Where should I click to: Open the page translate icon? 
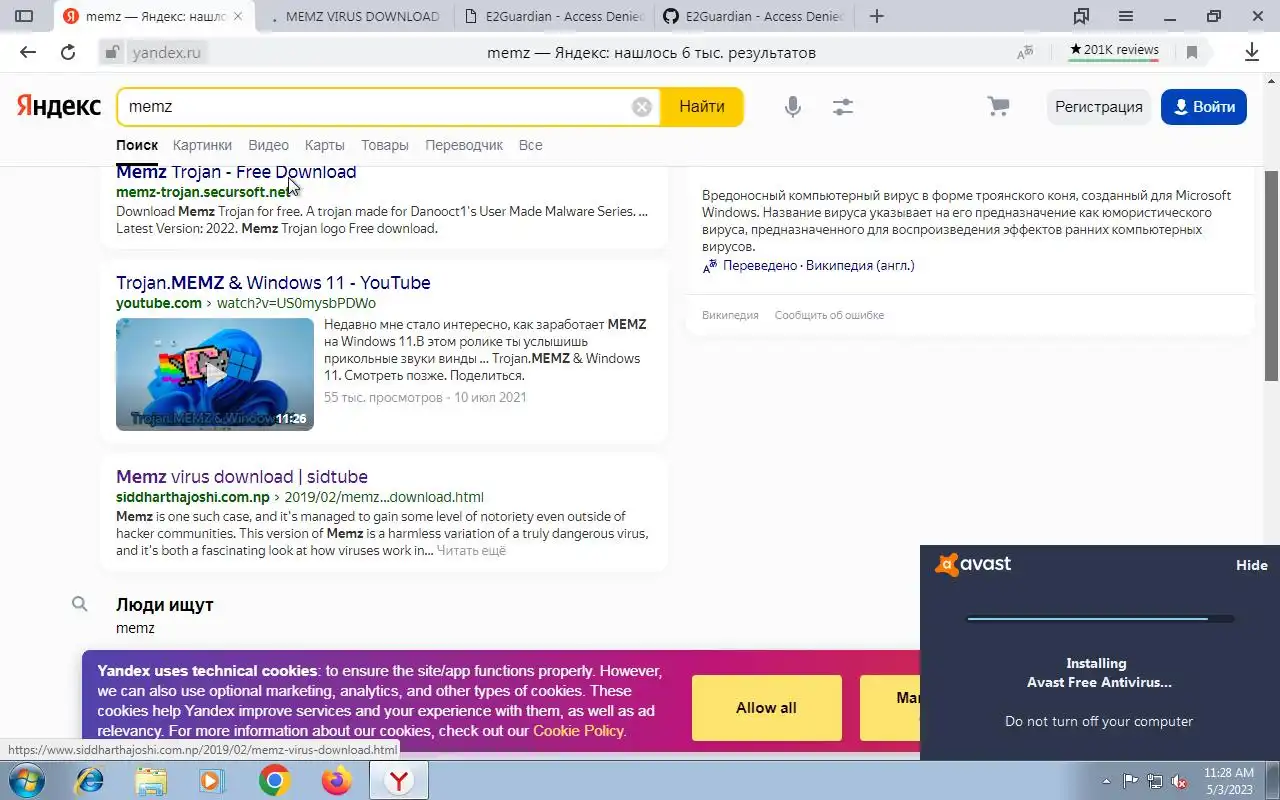(x=1025, y=53)
